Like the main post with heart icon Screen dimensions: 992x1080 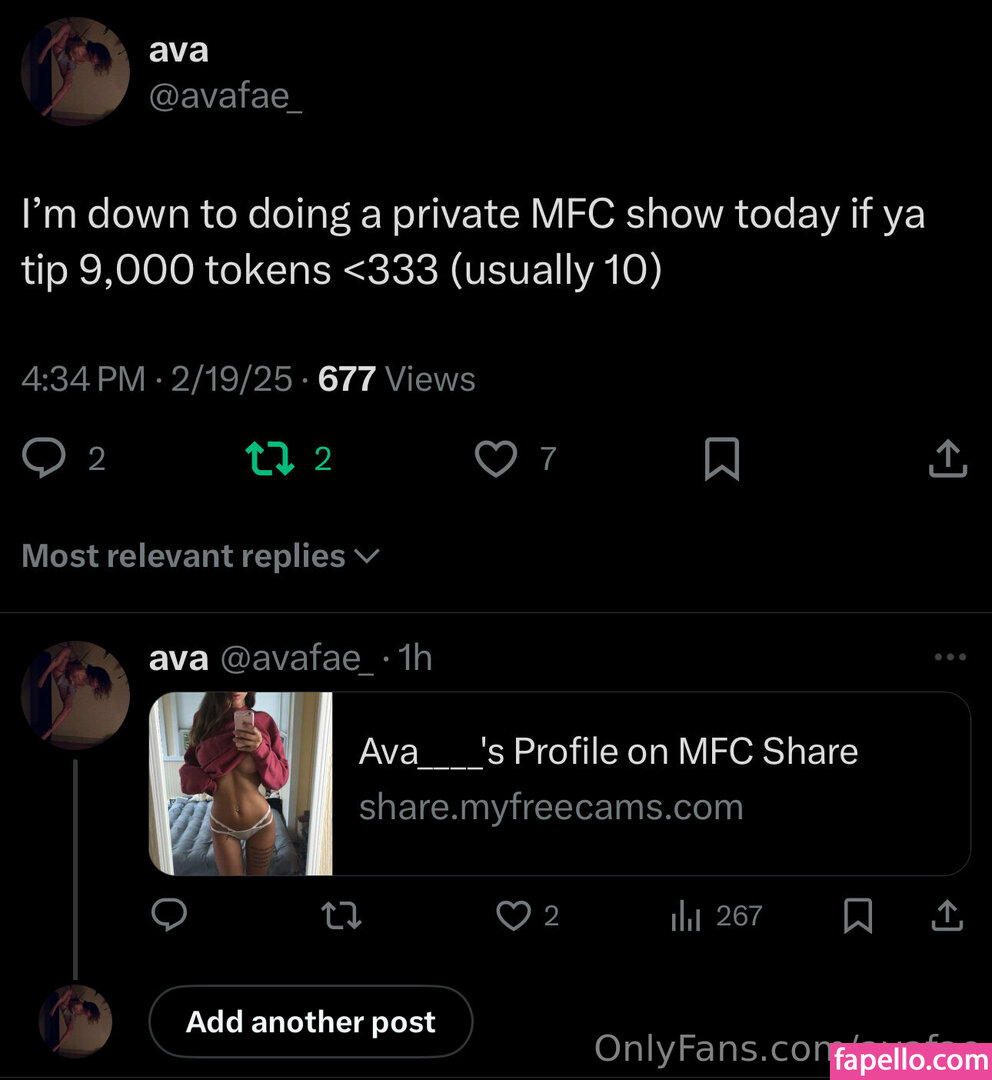pos(495,459)
